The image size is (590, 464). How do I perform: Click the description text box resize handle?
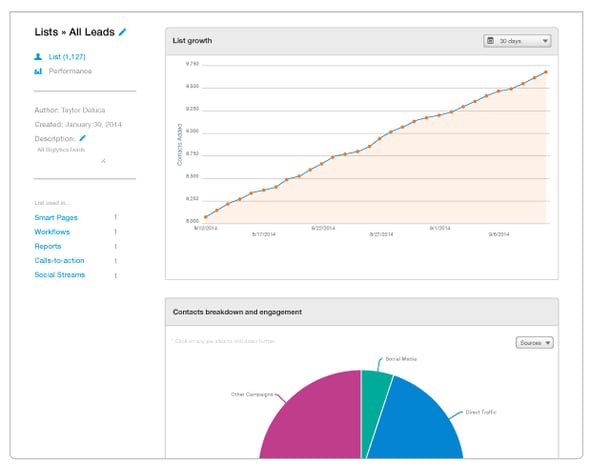click(x=103, y=161)
